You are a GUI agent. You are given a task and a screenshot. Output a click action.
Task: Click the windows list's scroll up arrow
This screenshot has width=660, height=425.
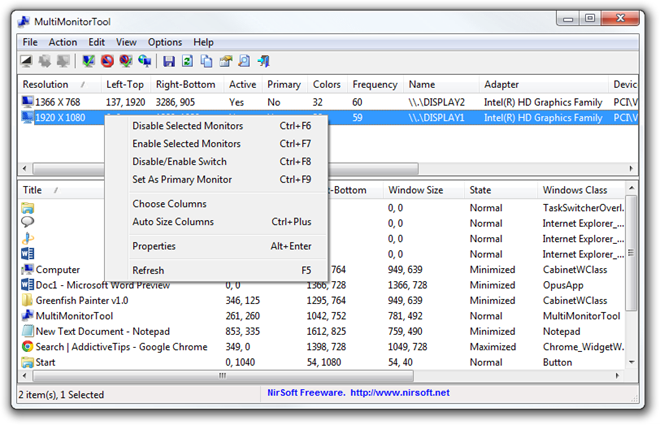(x=631, y=188)
